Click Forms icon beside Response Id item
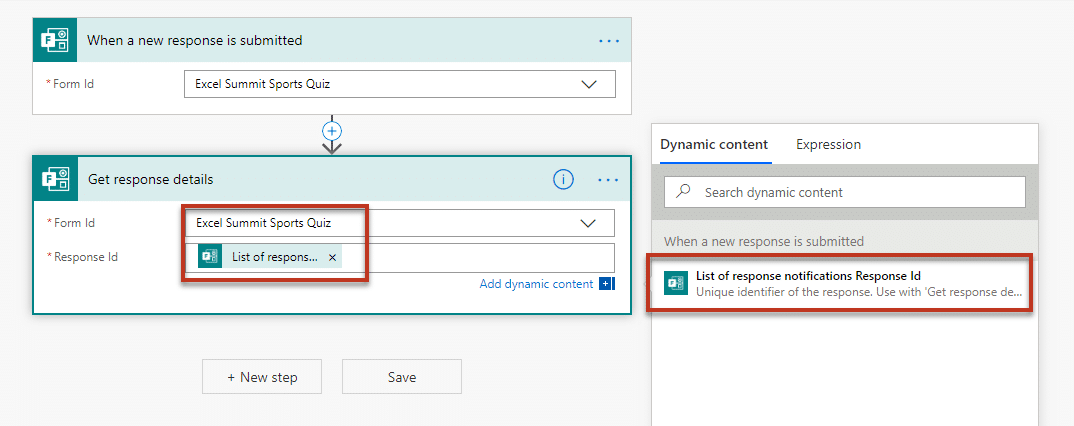The image size is (1074, 426). point(676,284)
